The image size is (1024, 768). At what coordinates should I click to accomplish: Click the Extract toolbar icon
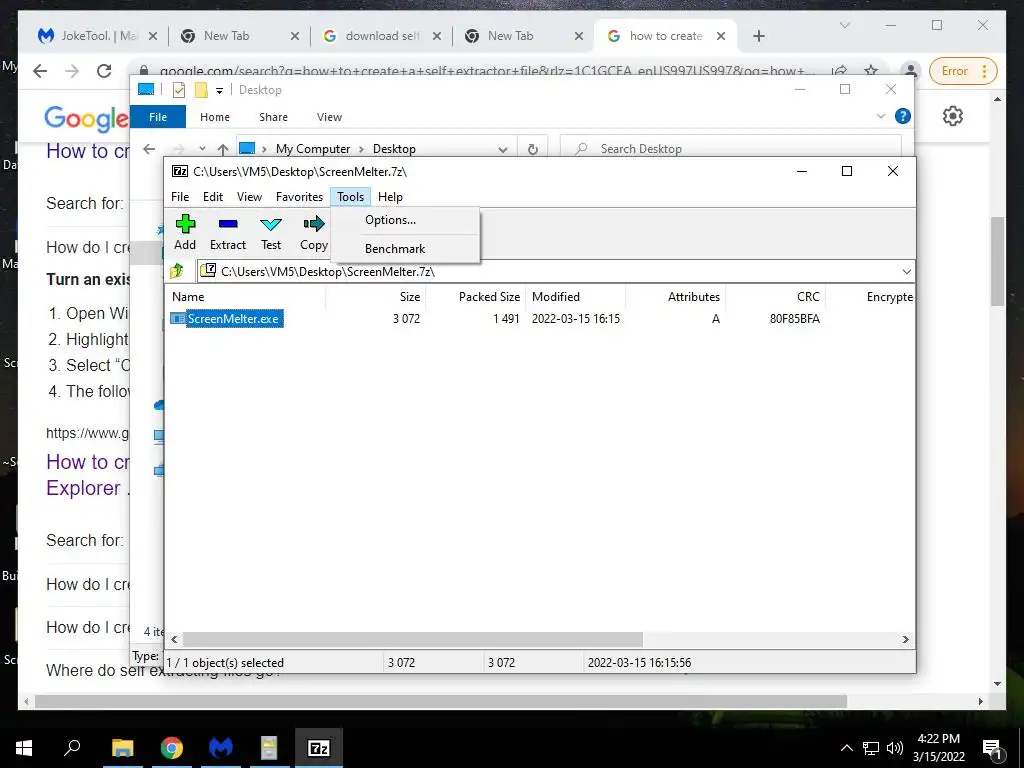(x=227, y=232)
